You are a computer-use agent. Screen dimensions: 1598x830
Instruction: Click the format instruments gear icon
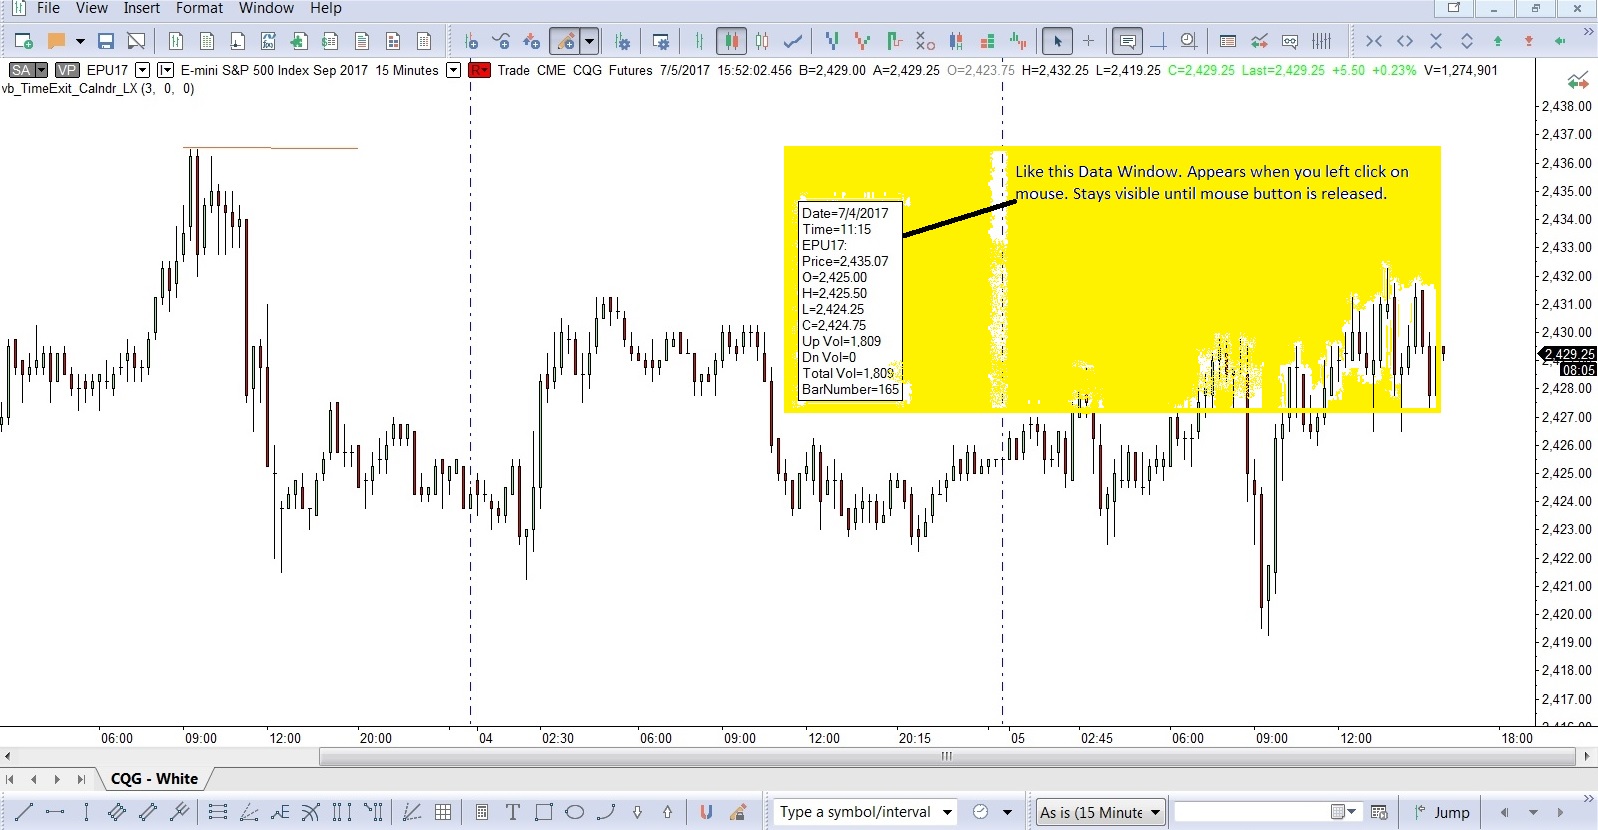(622, 41)
